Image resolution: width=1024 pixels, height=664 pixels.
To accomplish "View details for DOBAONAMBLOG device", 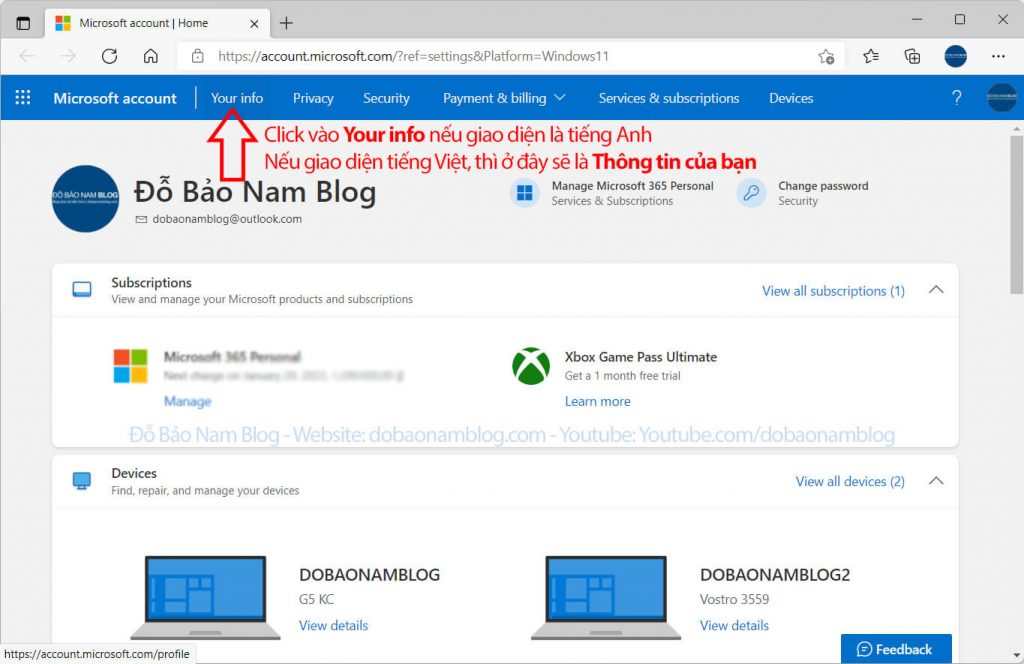I will click(x=333, y=625).
